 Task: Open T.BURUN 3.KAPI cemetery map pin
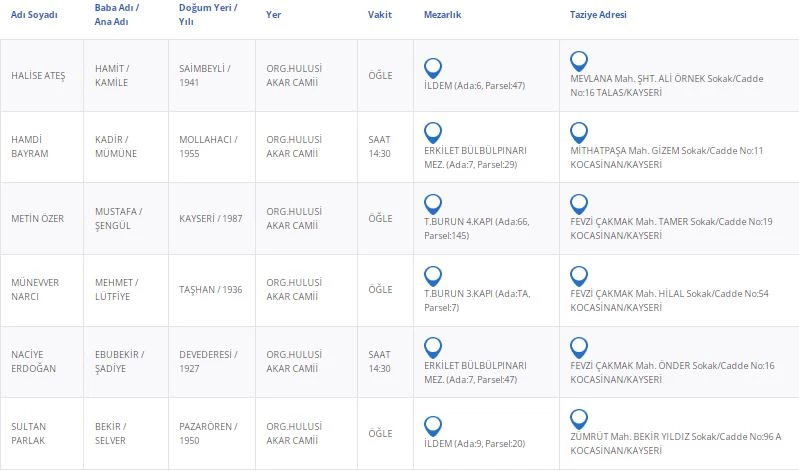433,275
